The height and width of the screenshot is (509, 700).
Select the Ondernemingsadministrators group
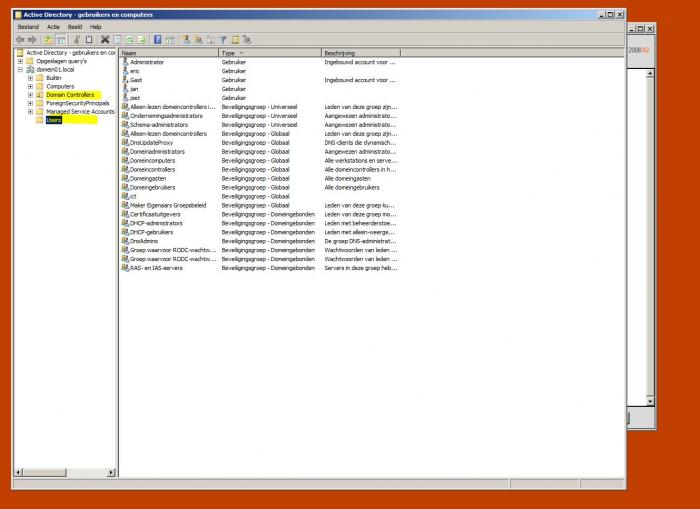pyautogui.click(x=259, y=116)
